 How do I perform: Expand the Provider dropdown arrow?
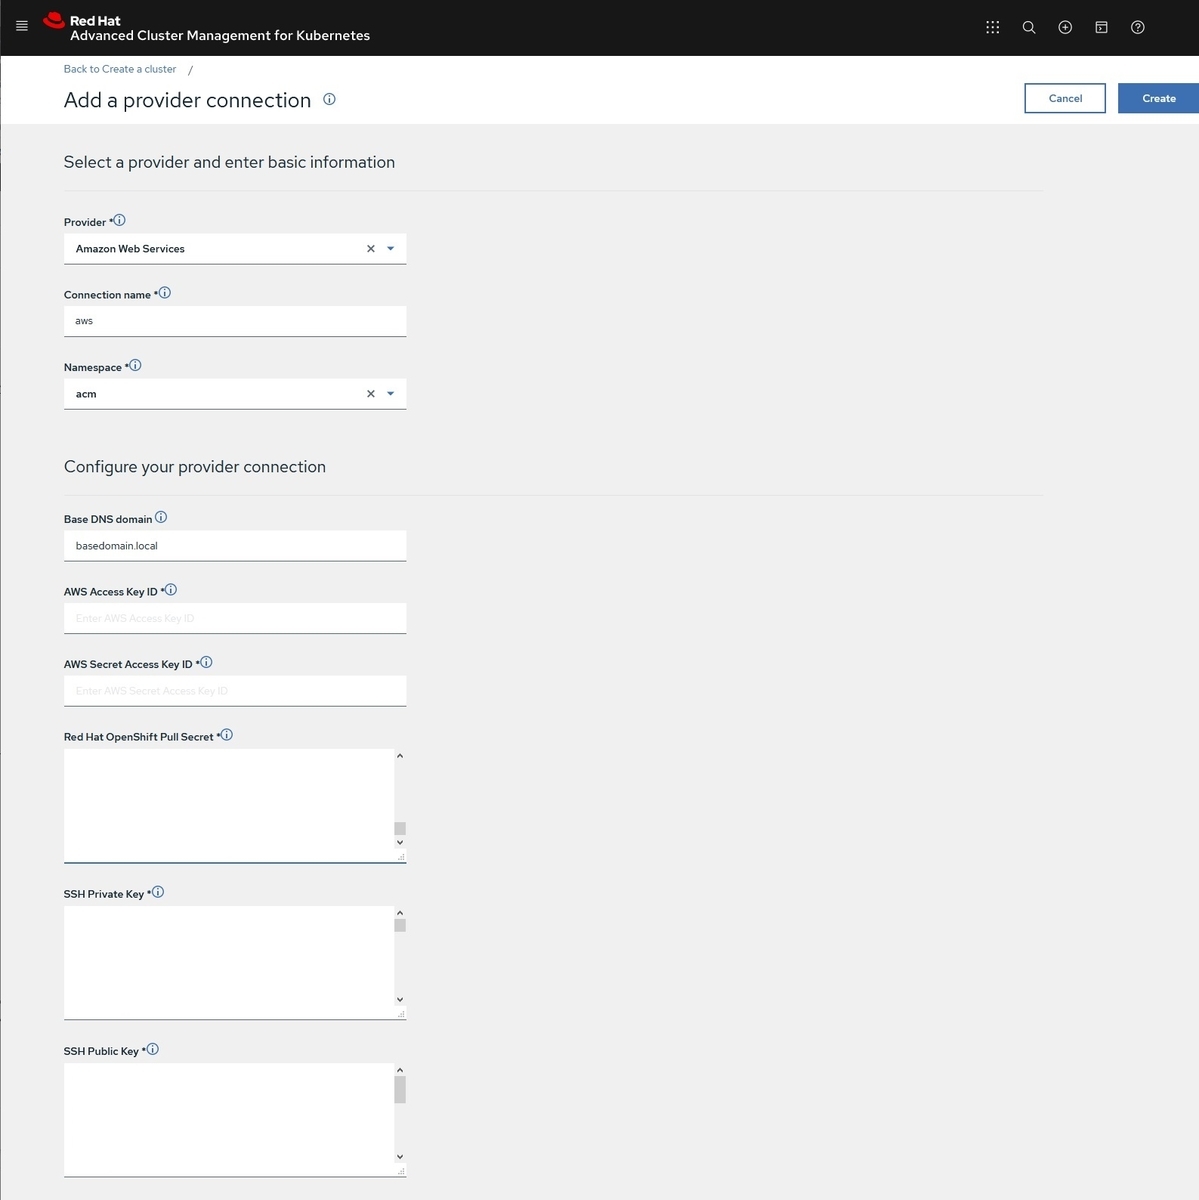pos(391,249)
